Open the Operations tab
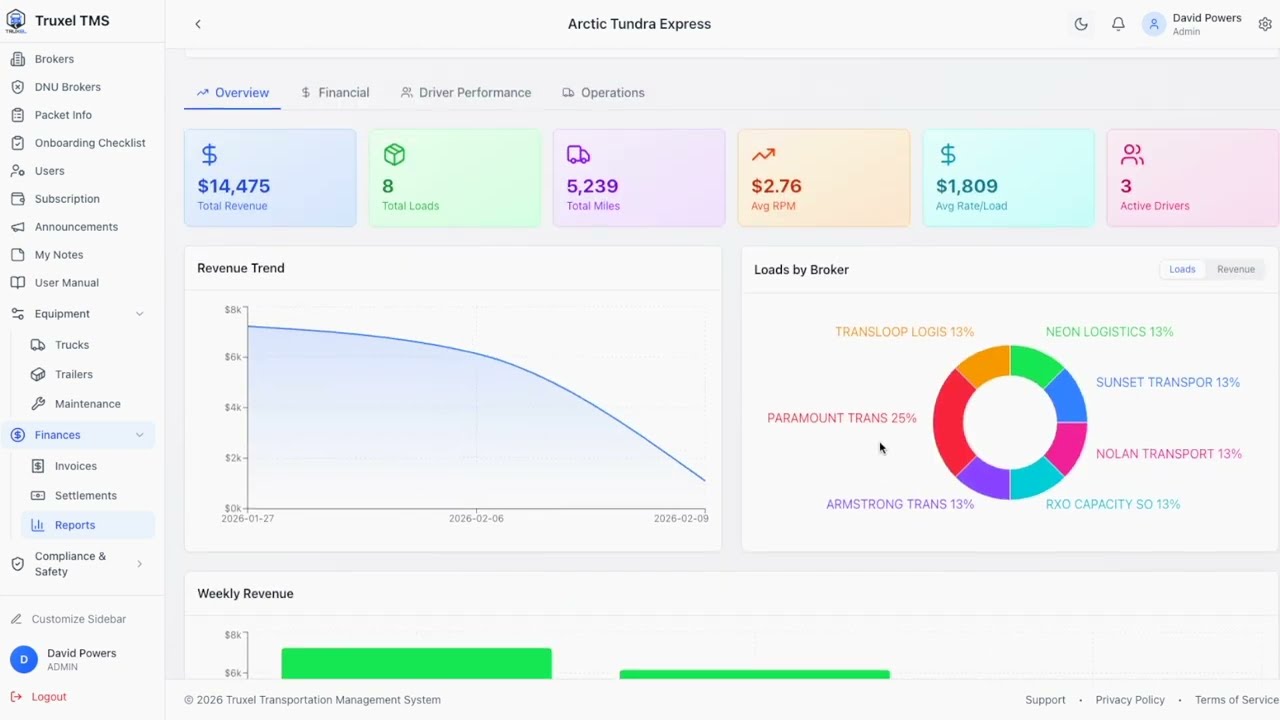 [x=603, y=93]
